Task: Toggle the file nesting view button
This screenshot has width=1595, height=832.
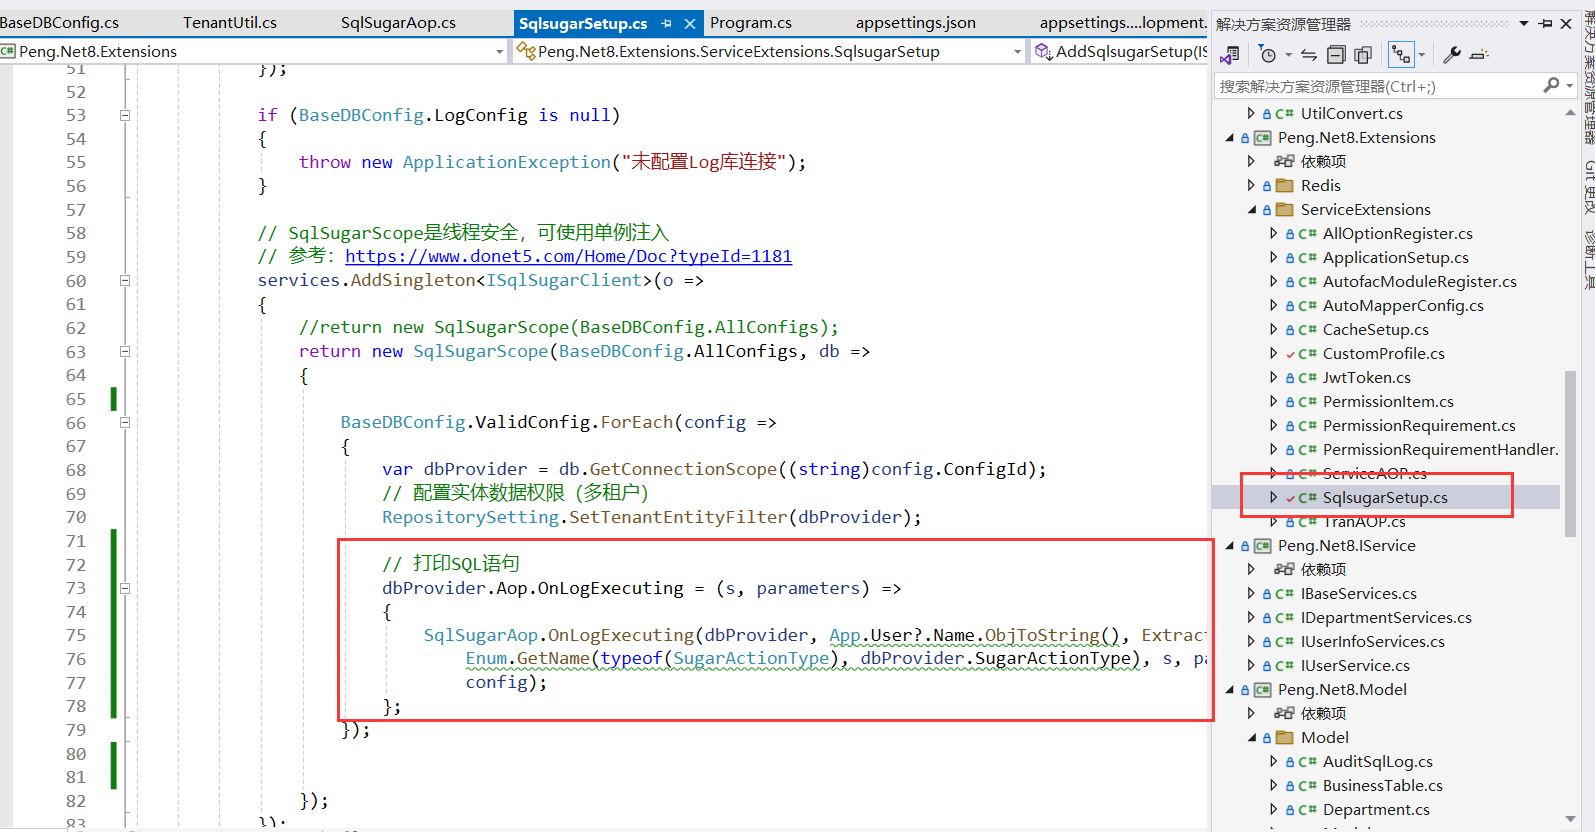Action: 1401,55
